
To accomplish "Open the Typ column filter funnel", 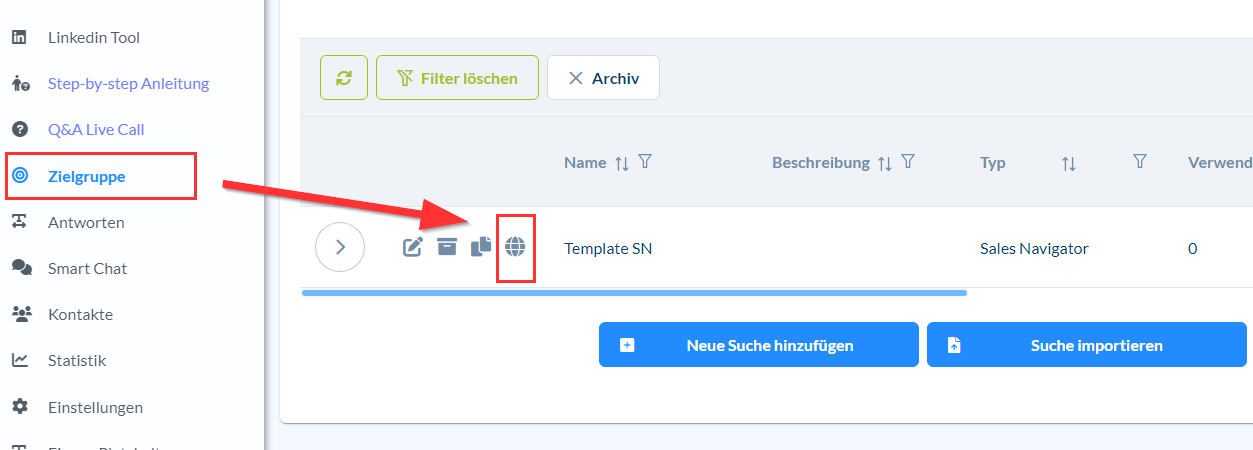I will [1140, 162].
